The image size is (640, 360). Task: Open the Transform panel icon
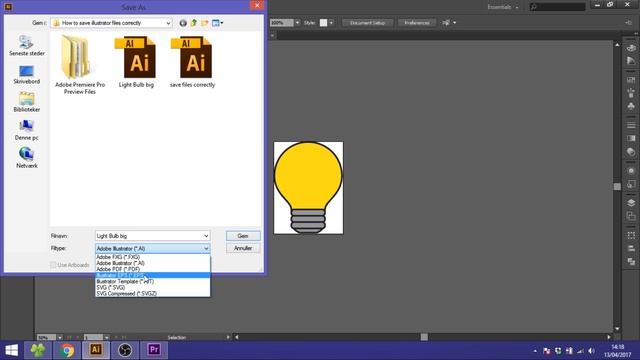tap(631, 235)
